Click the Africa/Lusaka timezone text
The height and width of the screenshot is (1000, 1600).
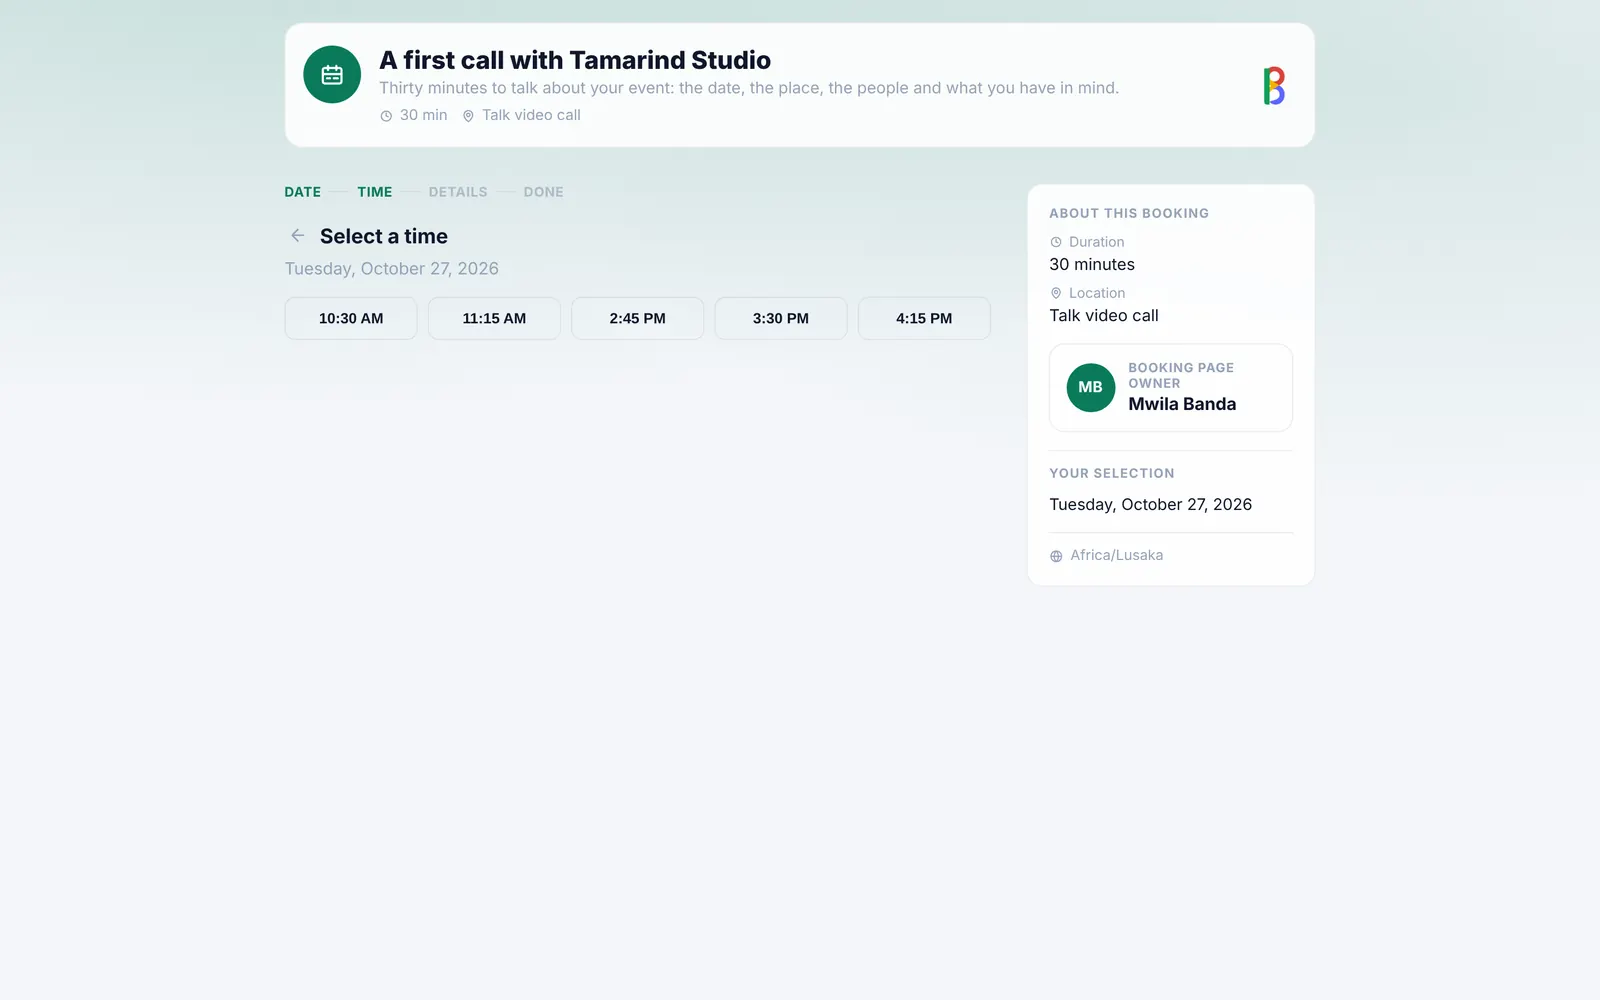(x=1117, y=555)
